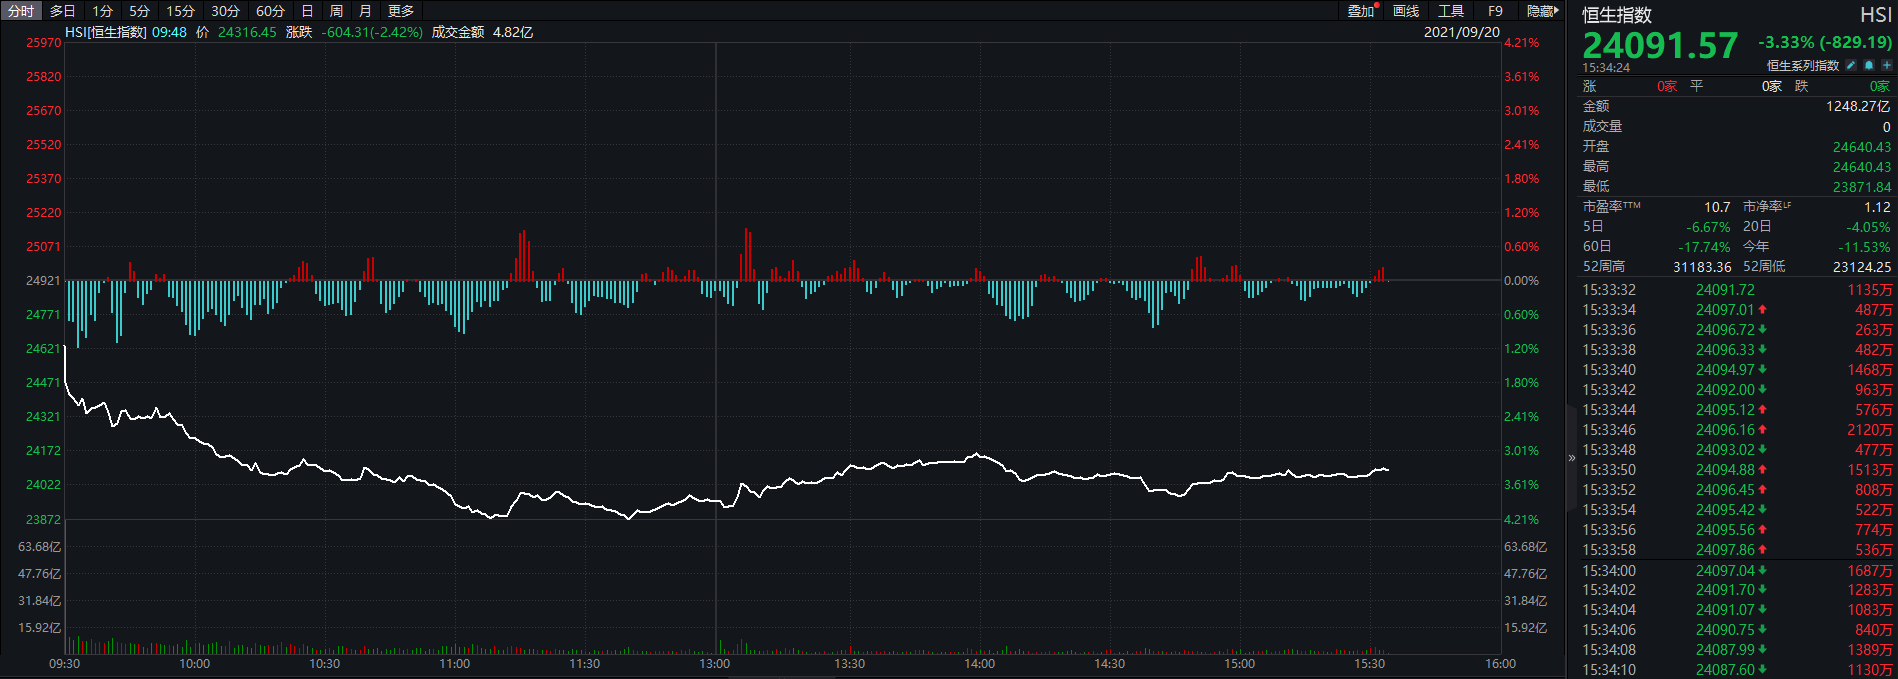1898x679 pixels.
Task: Switch to the 60分 chart period
Action: point(270,11)
